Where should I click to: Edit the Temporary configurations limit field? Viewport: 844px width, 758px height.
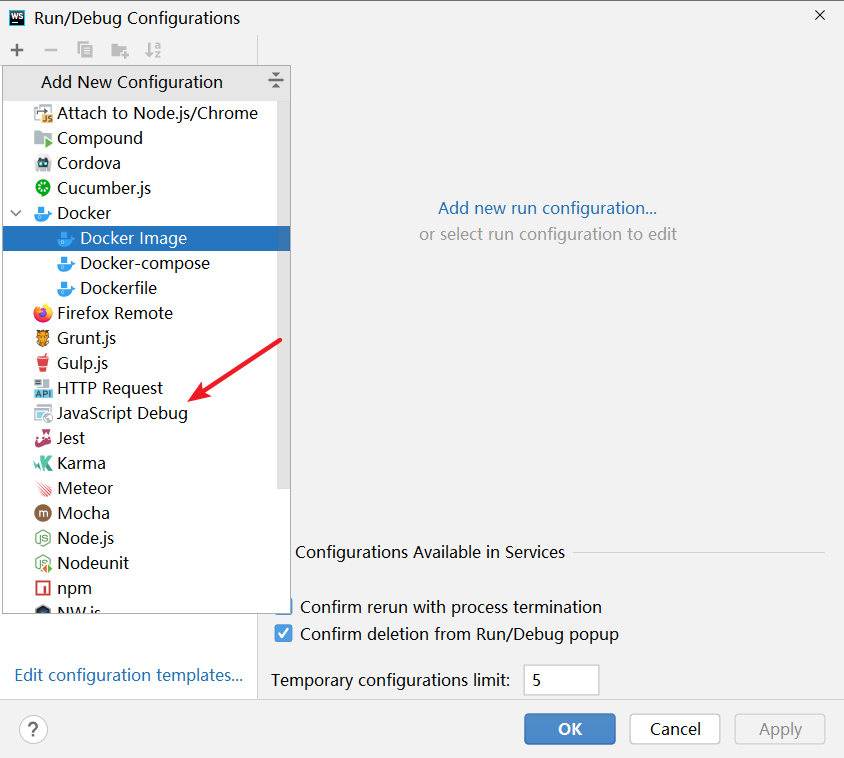[561, 680]
